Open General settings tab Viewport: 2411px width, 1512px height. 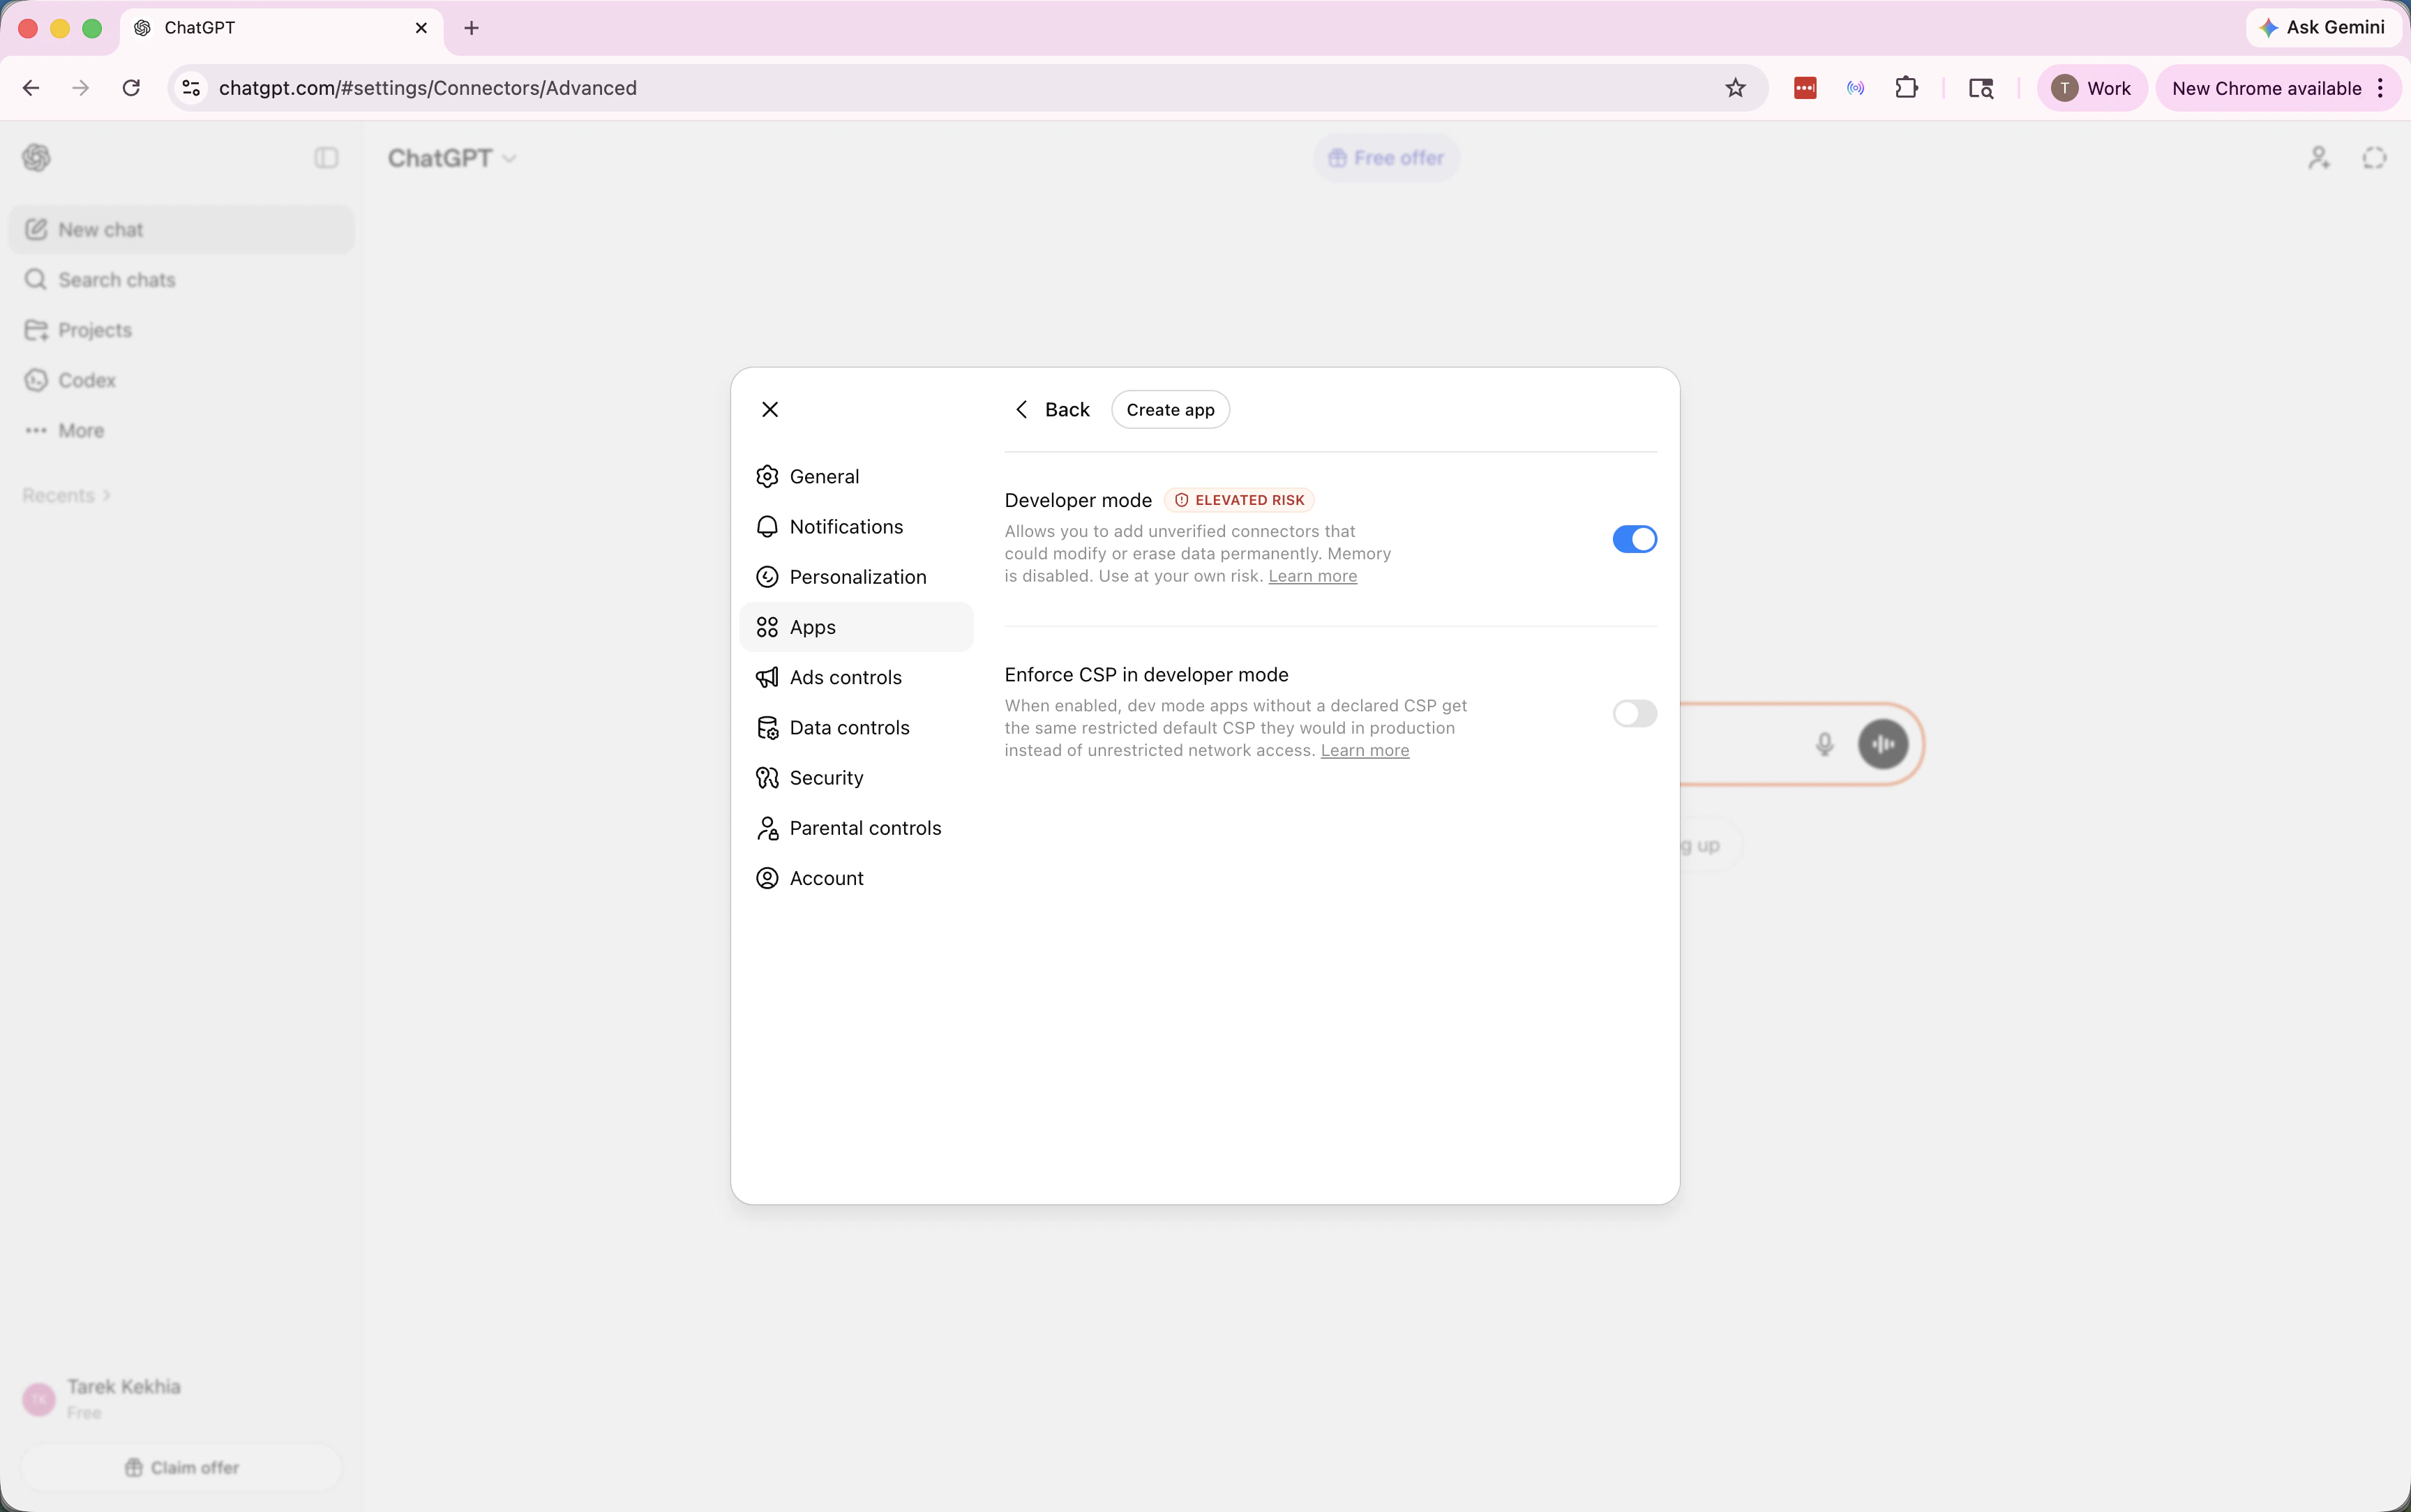pyautogui.click(x=856, y=476)
